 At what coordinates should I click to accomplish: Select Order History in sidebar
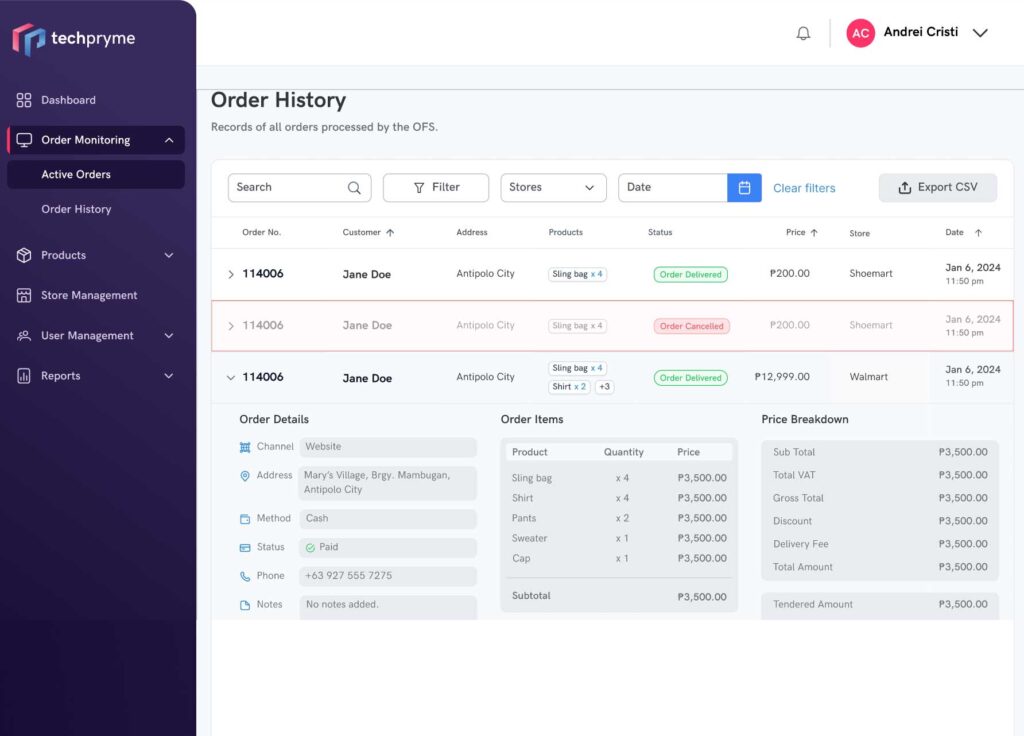pos(76,209)
